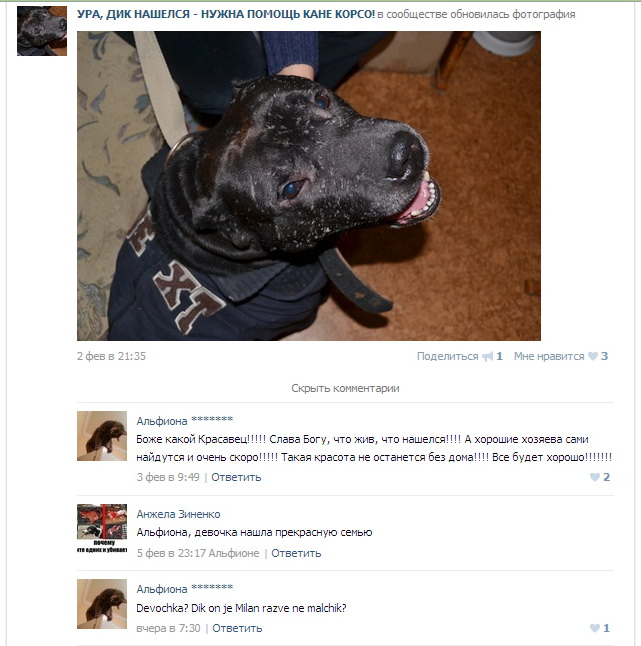Open Анжела Зиненко's avatar picture
The height and width of the screenshot is (646, 641).
click(x=102, y=529)
